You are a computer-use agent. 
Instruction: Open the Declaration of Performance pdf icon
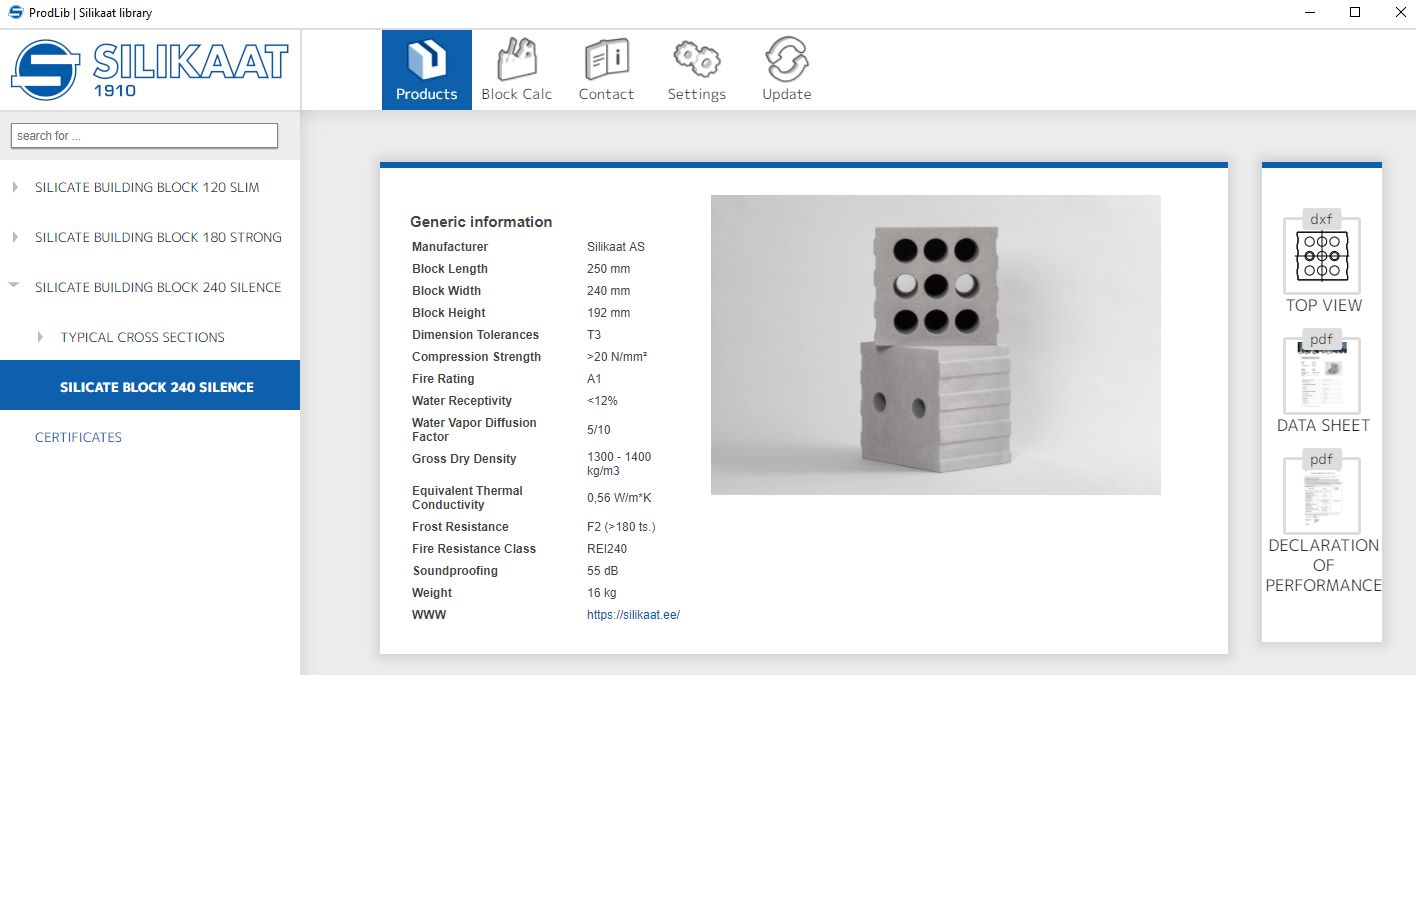[1322, 492]
